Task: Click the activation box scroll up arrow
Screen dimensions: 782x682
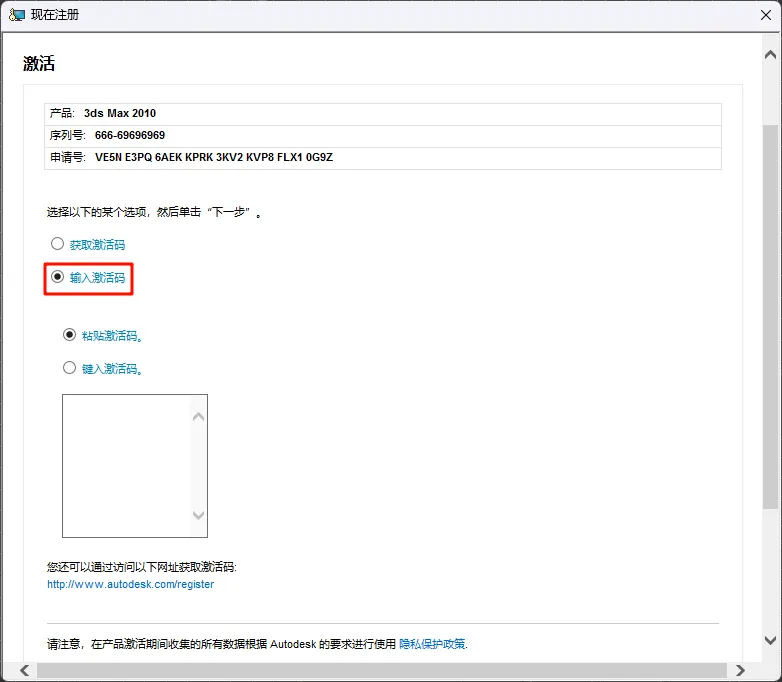Action: [198, 417]
